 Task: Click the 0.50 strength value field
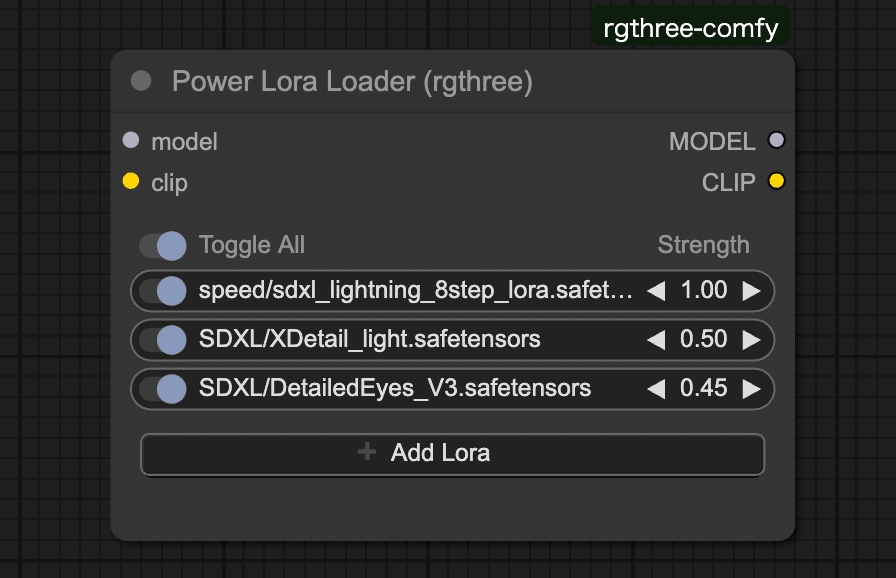tap(703, 340)
